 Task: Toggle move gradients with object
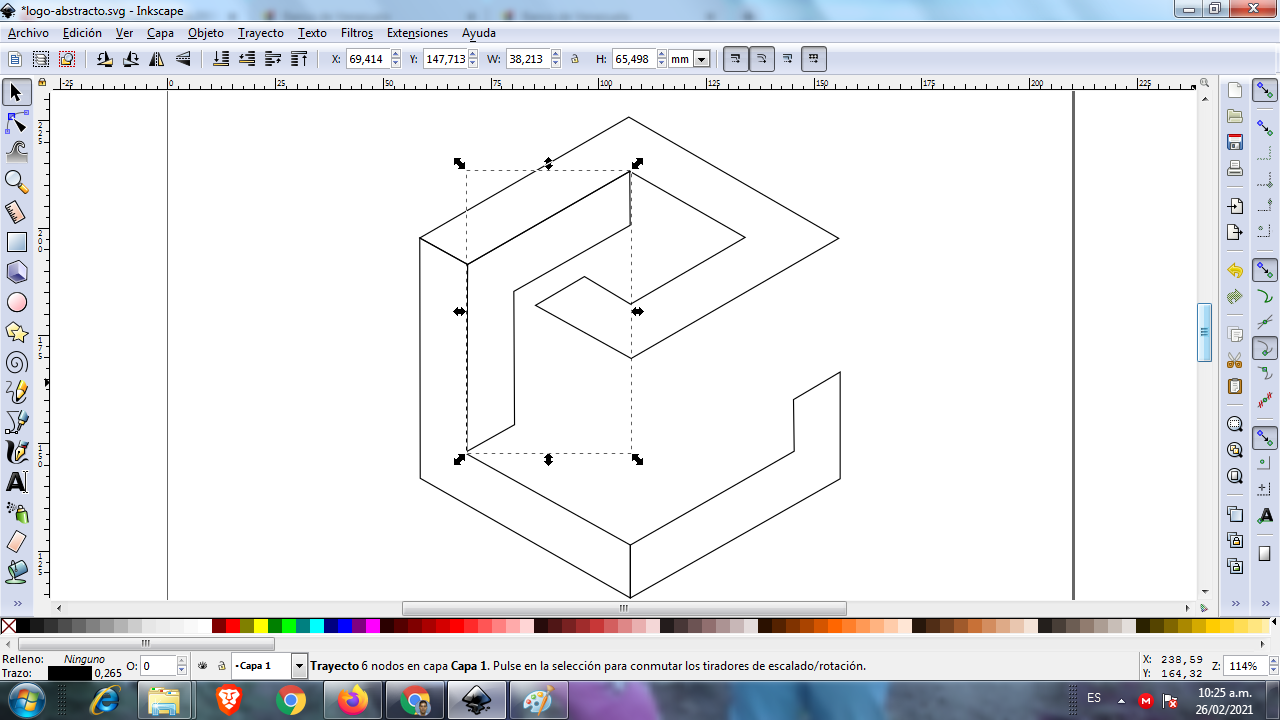788,59
